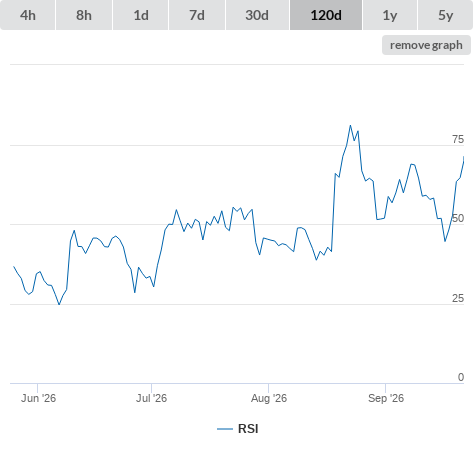
Task: Click the 75 RSI gridline label
Action: tap(458, 139)
